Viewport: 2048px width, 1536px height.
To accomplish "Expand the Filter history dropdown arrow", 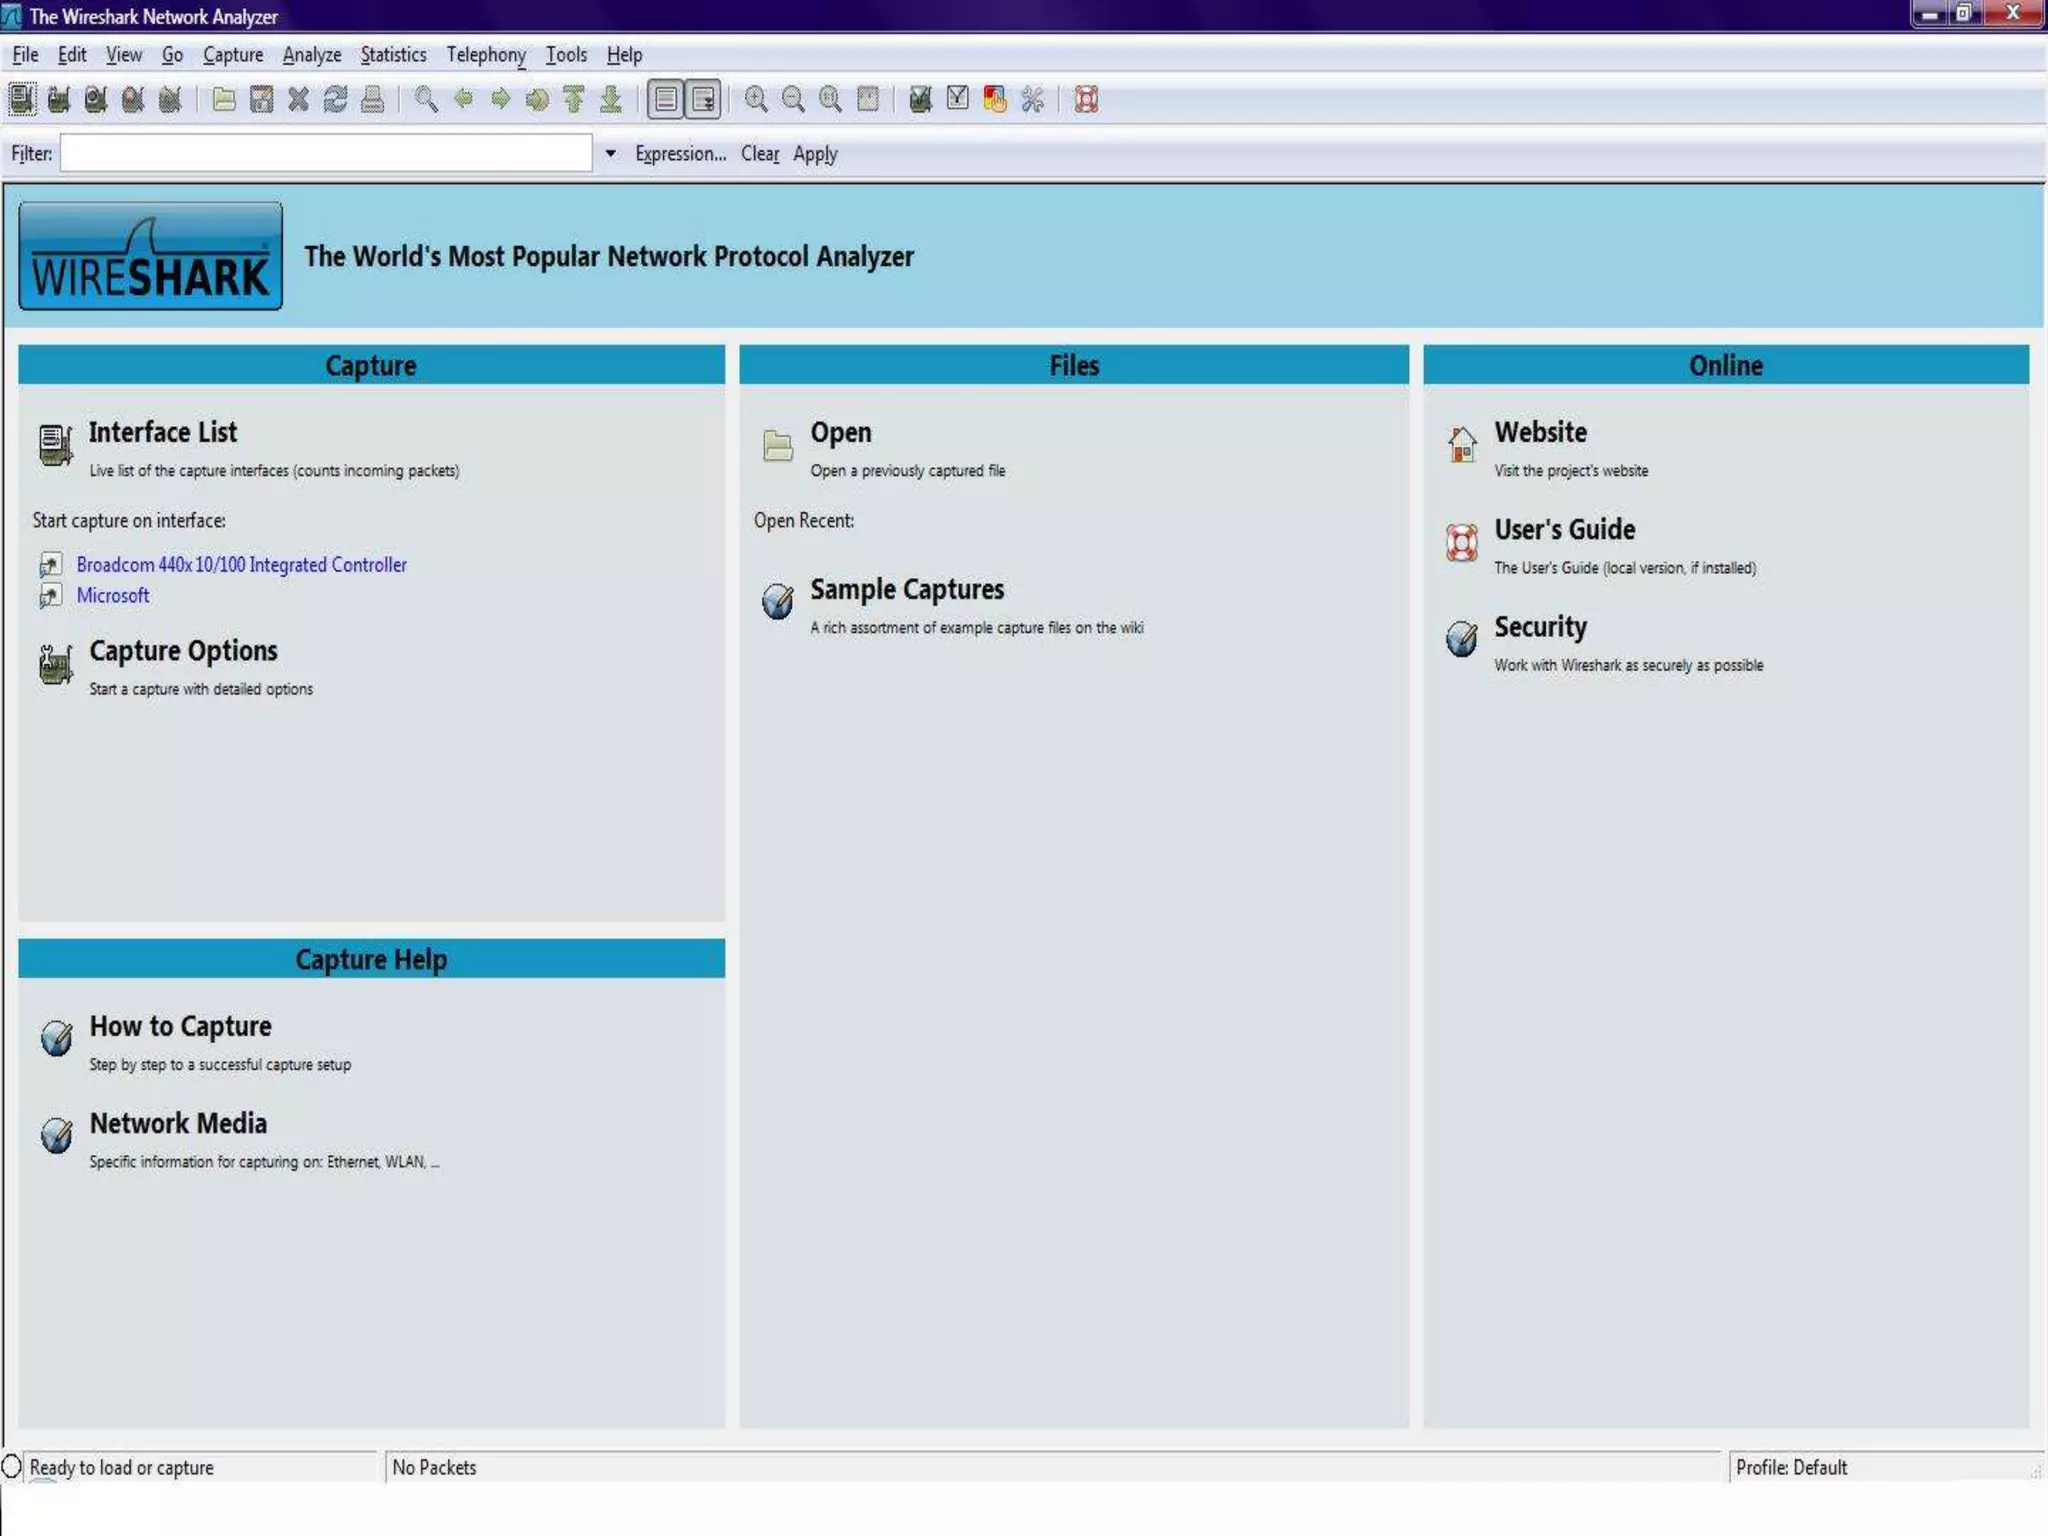I will (x=610, y=154).
